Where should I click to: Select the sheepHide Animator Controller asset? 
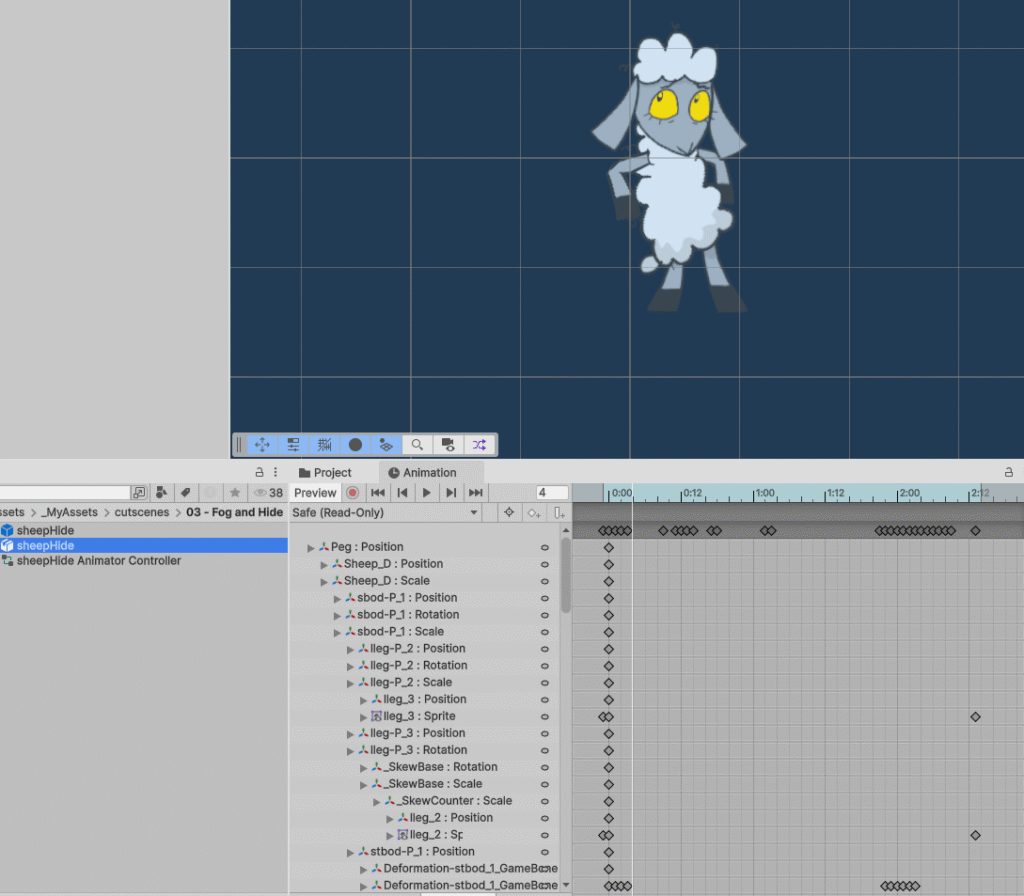click(98, 561)
